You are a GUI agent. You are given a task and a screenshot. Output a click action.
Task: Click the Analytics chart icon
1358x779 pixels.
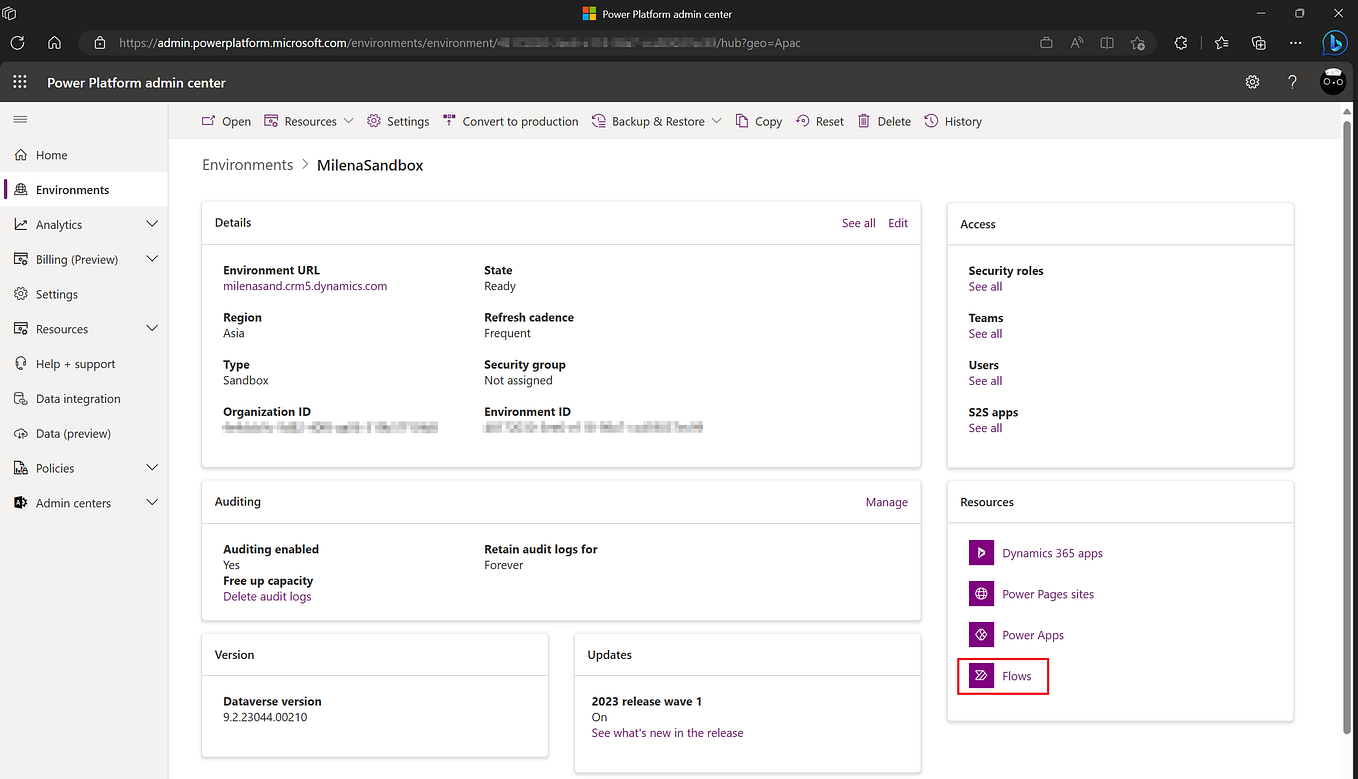tap(21, 225)
